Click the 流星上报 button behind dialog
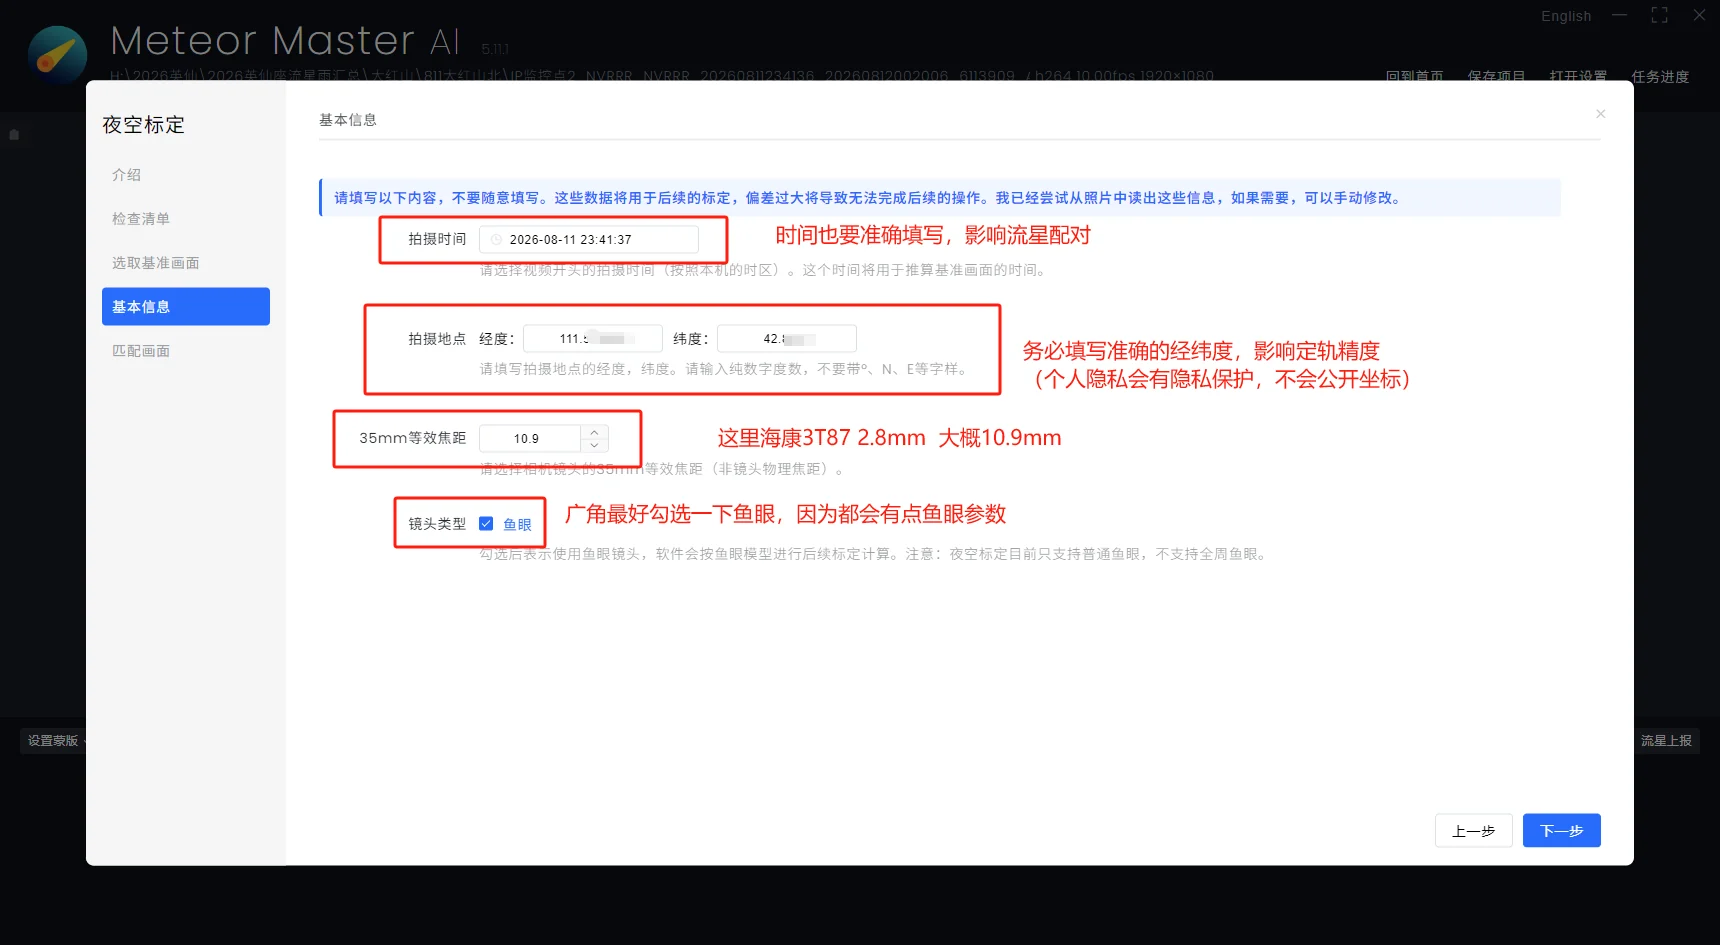The image size is (1720, 945). [1666, 741]
